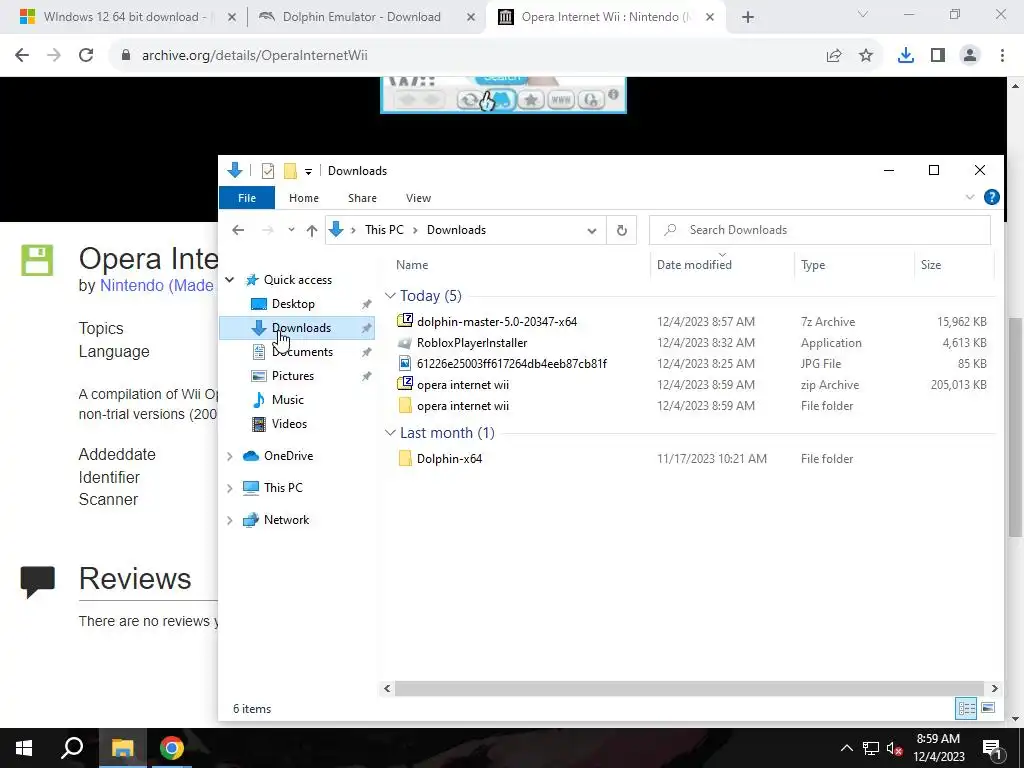This screenshot has height=768, width=1024.
Task: Switch to large thumbnails view icon
Action: tap(988, 708)
